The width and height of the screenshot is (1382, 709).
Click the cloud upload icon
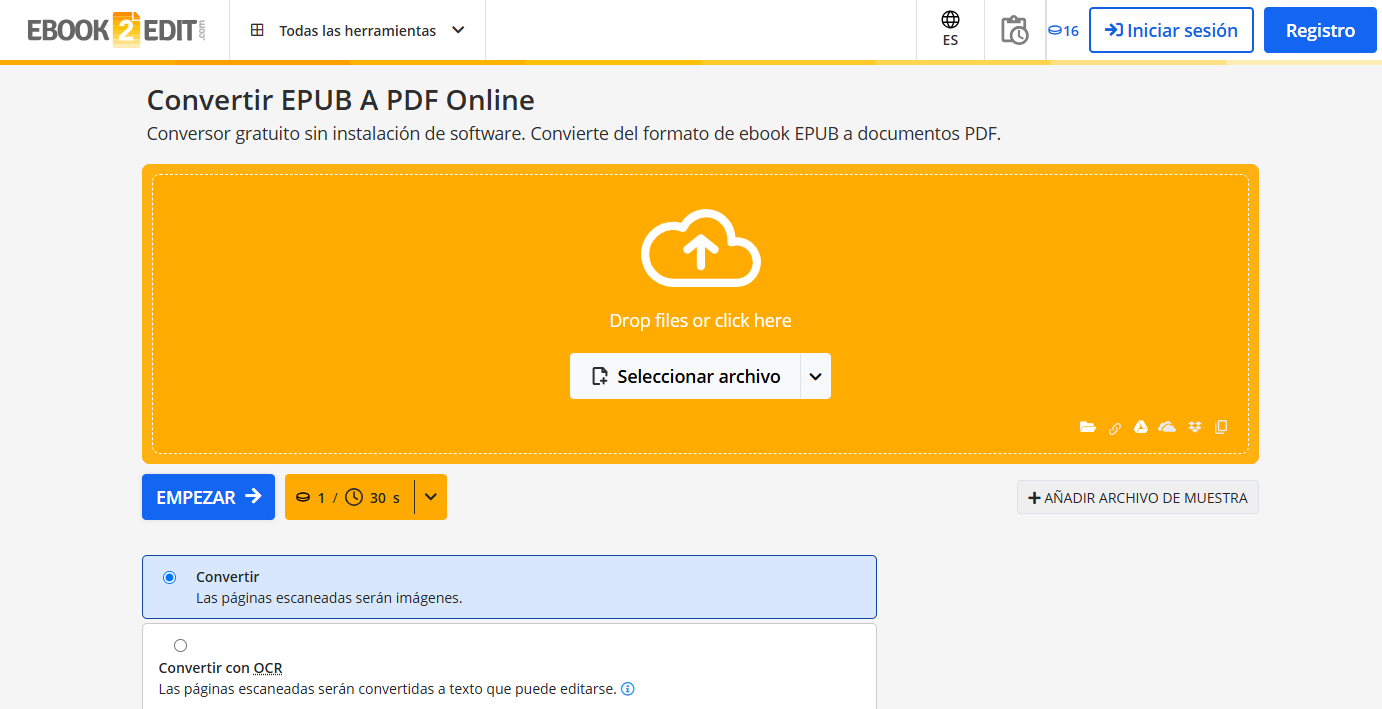click(700, 250)
